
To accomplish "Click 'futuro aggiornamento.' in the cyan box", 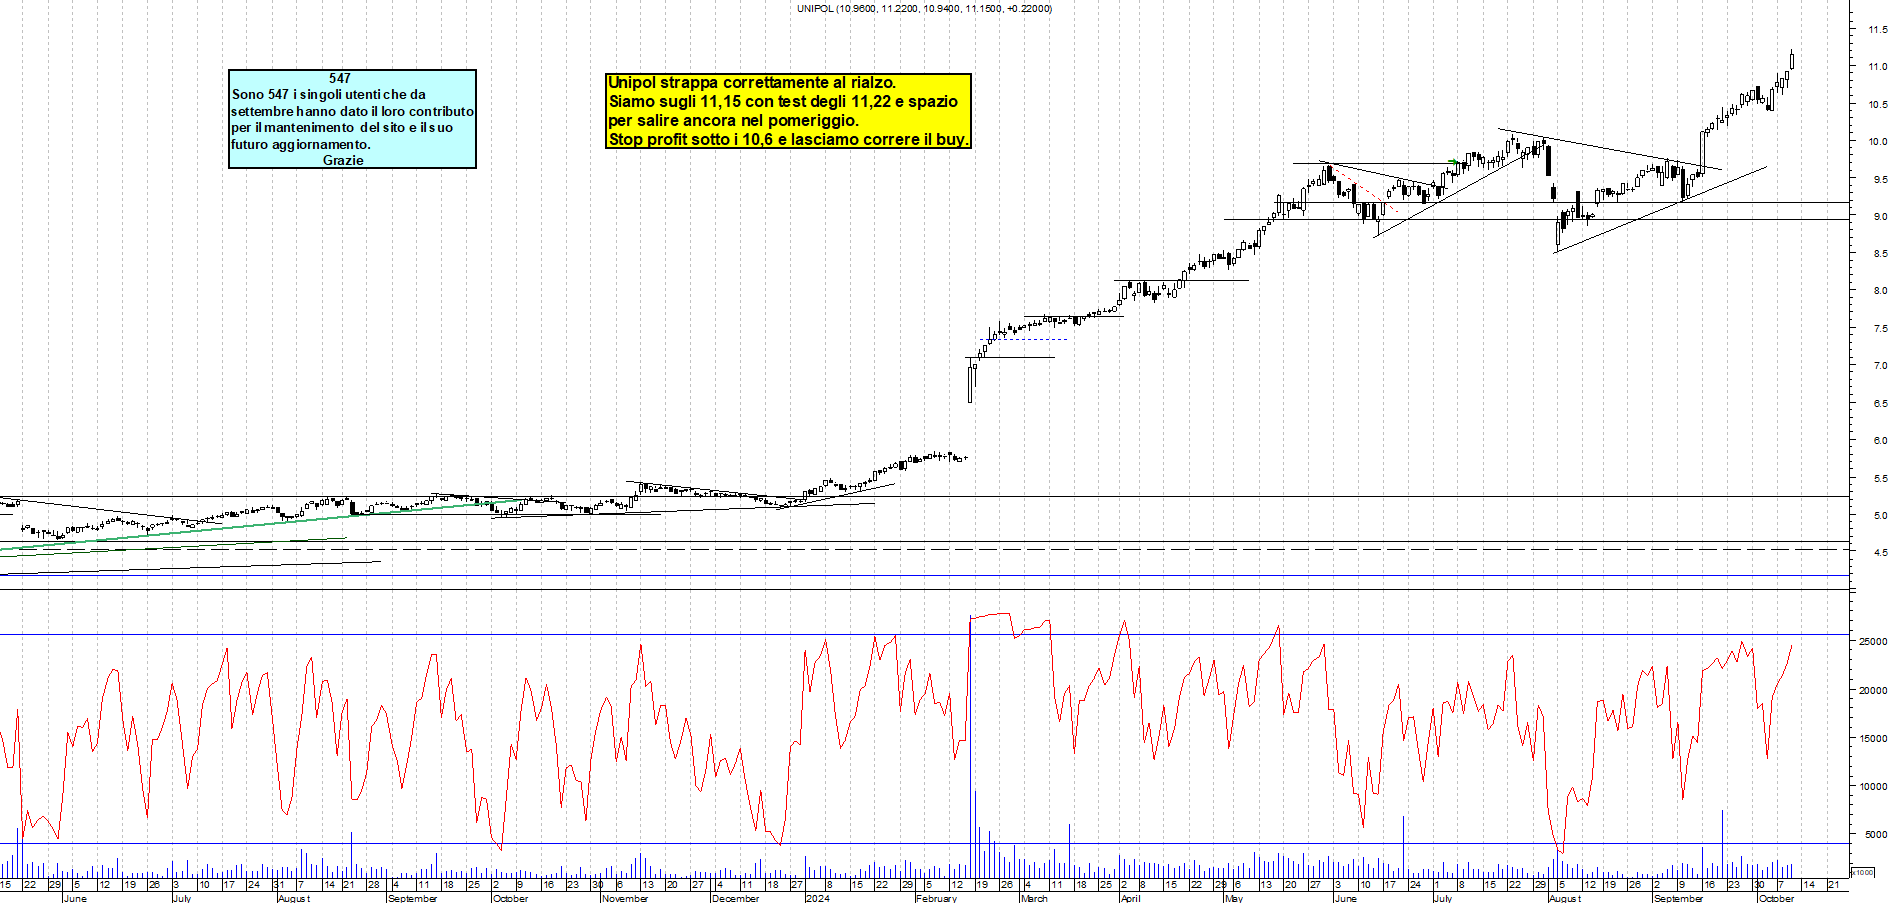I will coord(301,144).
